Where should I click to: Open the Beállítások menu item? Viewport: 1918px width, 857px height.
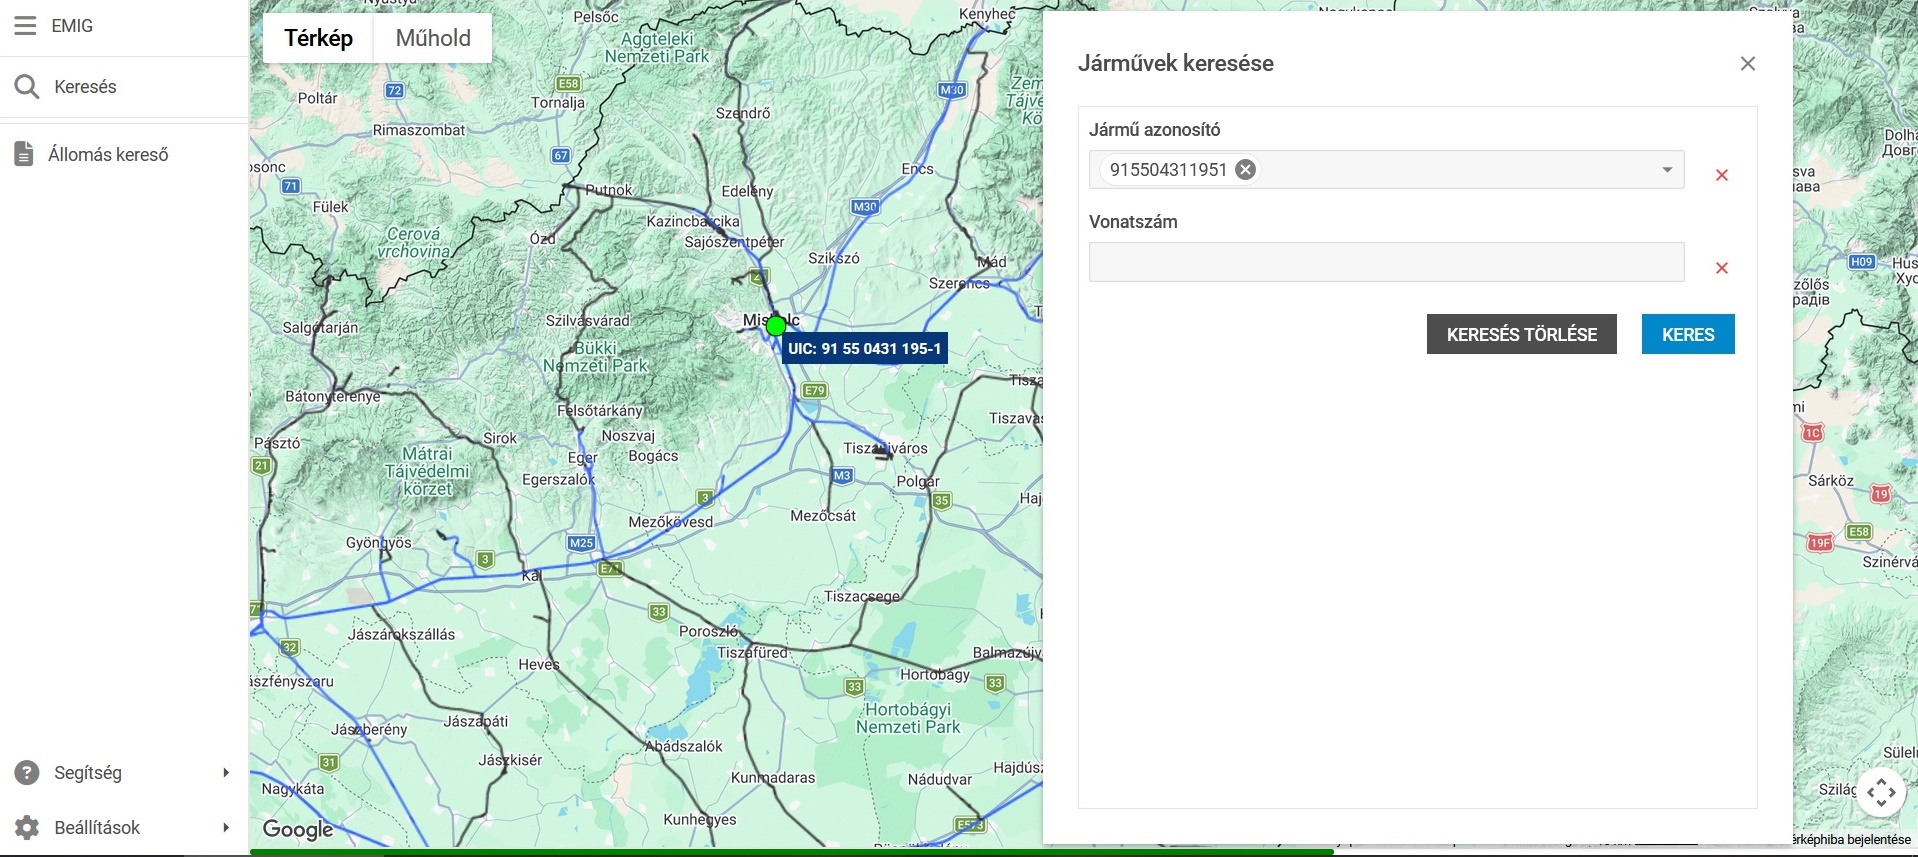pos(97,828)
